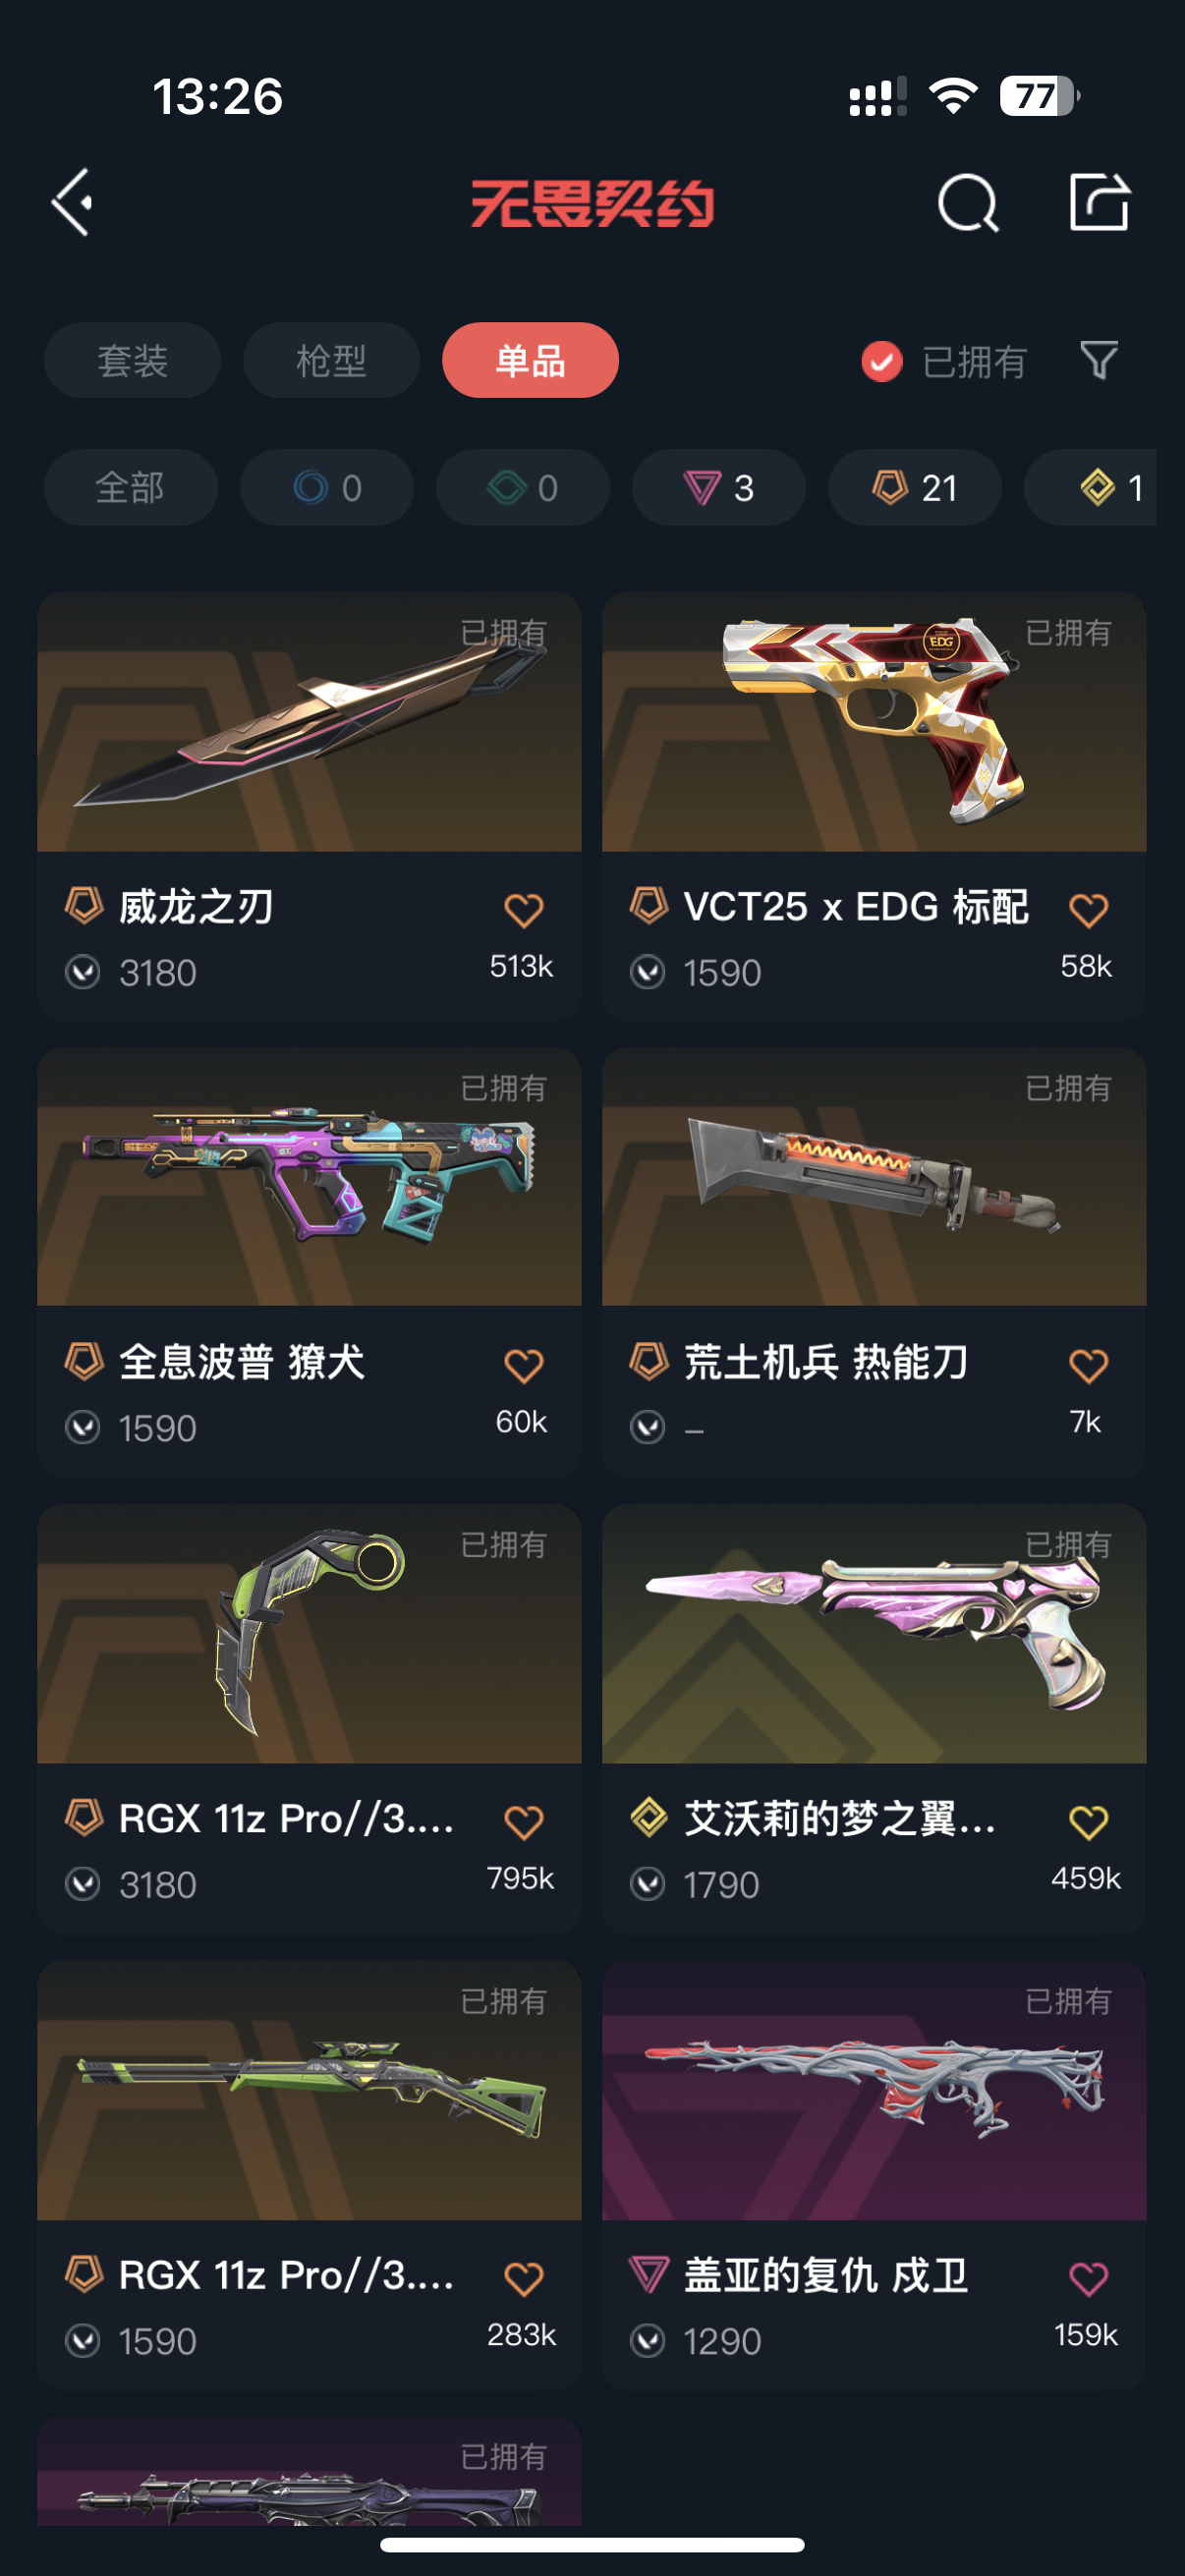Screen dimensions: 1185x2576
Task: Switch to the 枪型 tab
Action: (331, 360)
